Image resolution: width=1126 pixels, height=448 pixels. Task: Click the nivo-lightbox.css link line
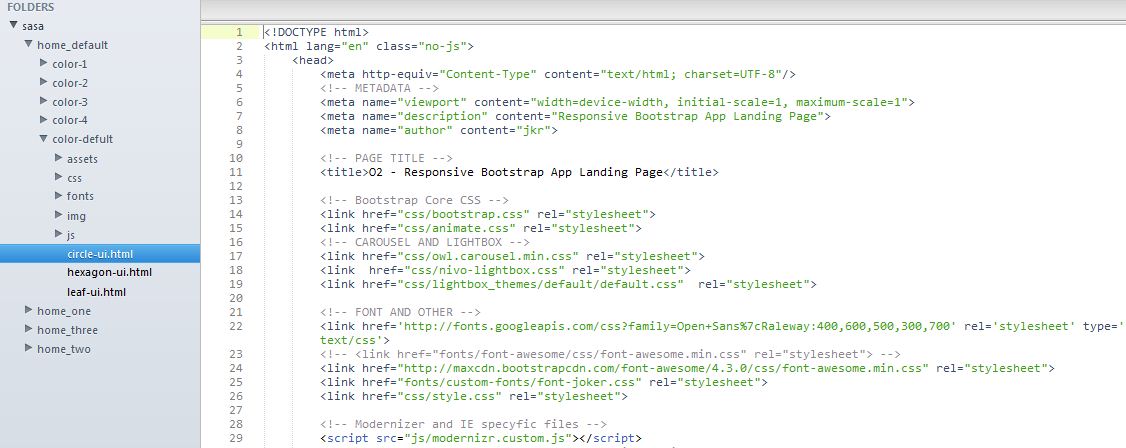tap(505, 270)
